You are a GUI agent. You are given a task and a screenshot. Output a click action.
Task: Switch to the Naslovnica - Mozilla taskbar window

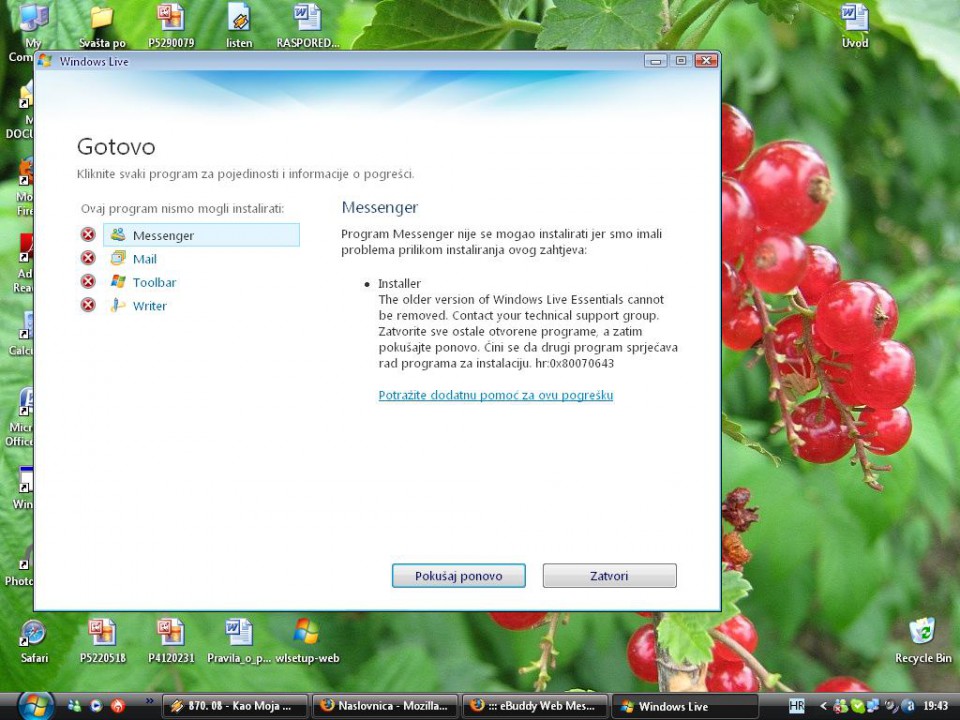coord(386,706)
